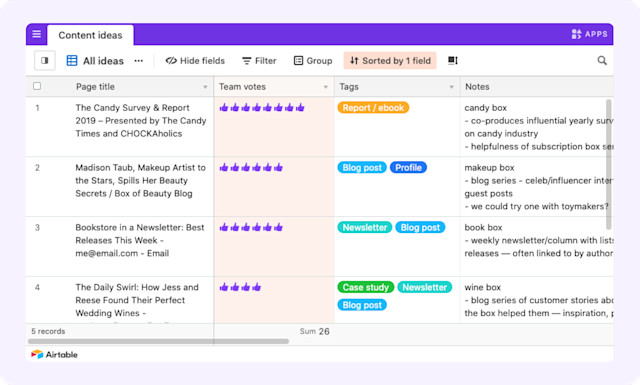The width and height of the screenshot is (640, 385).
Task: Expand the Tags column dropdown
Action: click(x=451, y=87)
